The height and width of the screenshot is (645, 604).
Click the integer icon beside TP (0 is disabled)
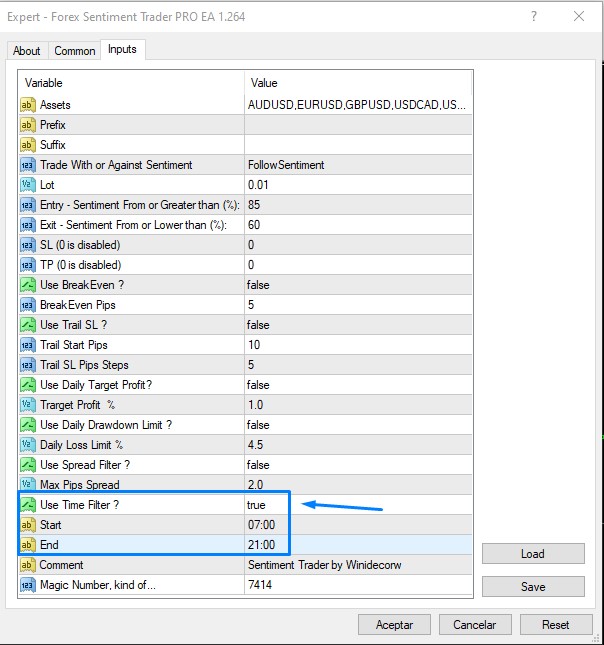point(28,265)
